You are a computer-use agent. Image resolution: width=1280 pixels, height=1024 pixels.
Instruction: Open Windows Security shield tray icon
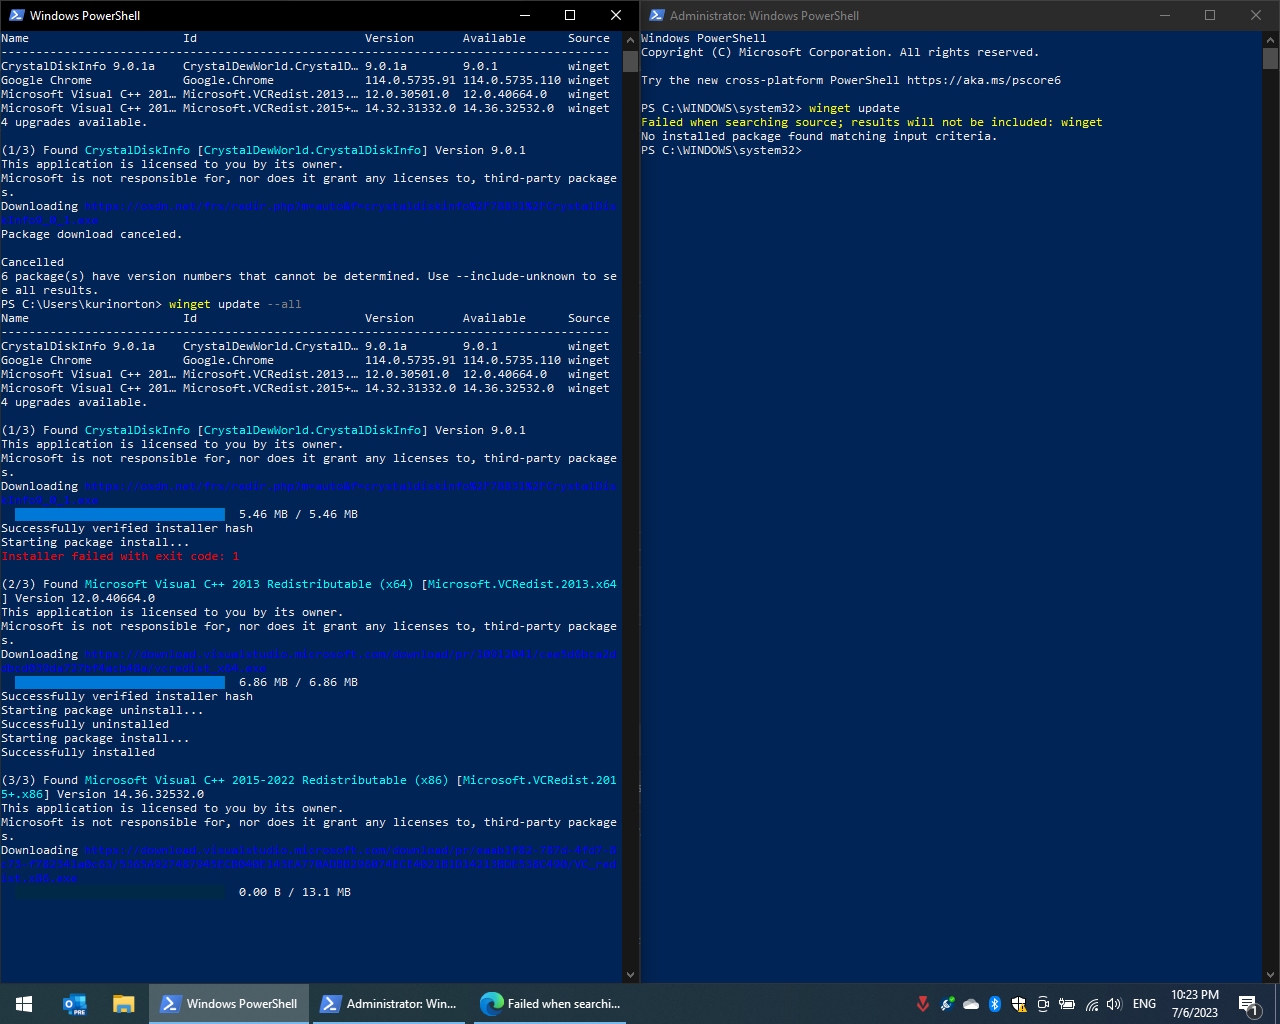click(1019, 1004)
